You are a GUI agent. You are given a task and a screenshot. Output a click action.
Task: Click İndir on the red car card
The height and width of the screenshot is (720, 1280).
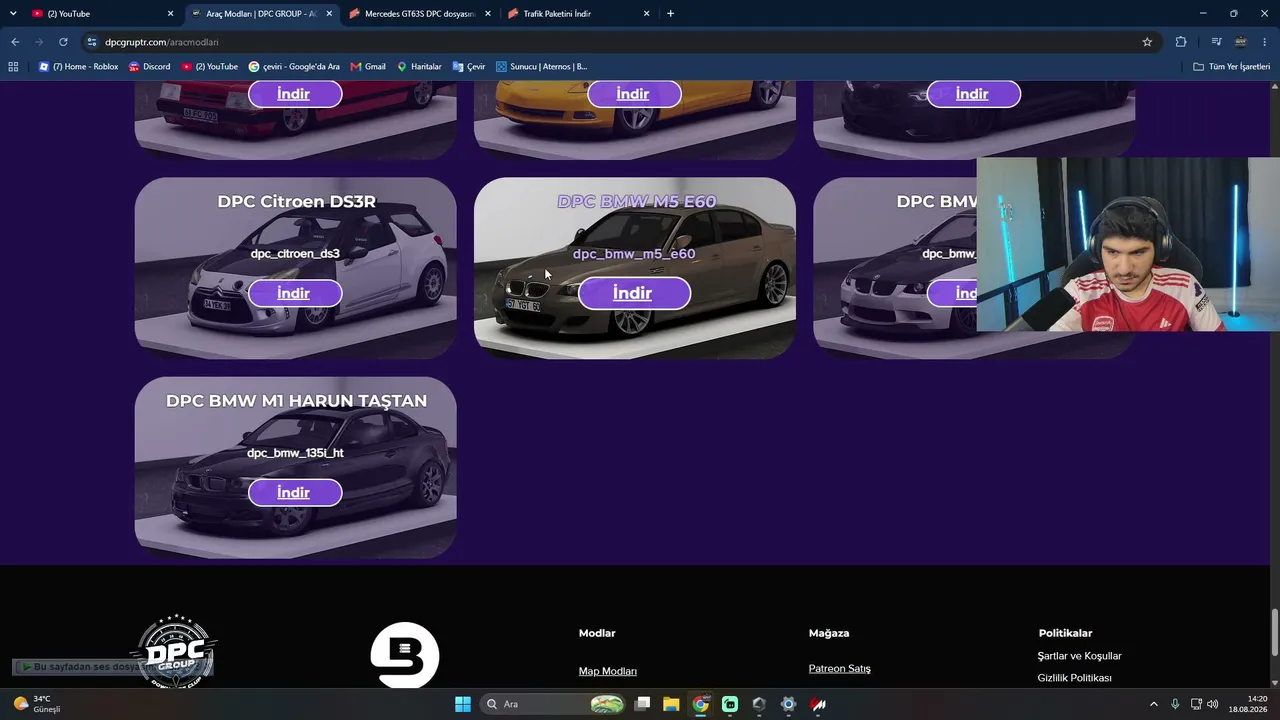[x=294, y=94]
